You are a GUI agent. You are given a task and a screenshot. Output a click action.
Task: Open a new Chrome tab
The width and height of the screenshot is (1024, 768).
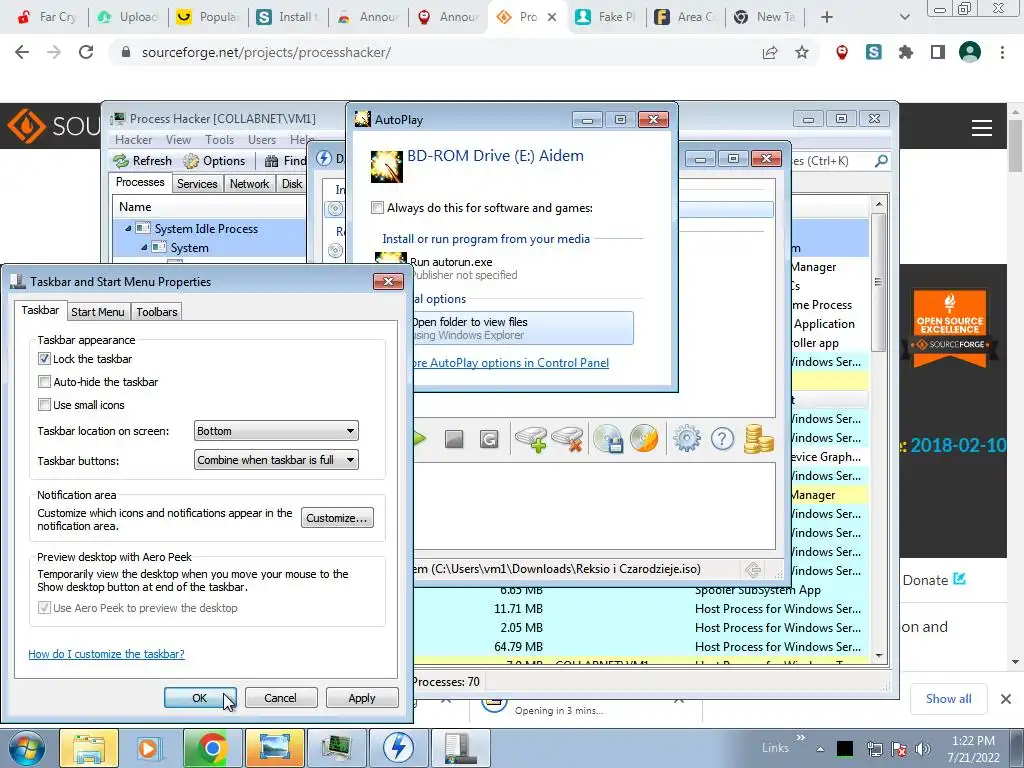point(827,17)
